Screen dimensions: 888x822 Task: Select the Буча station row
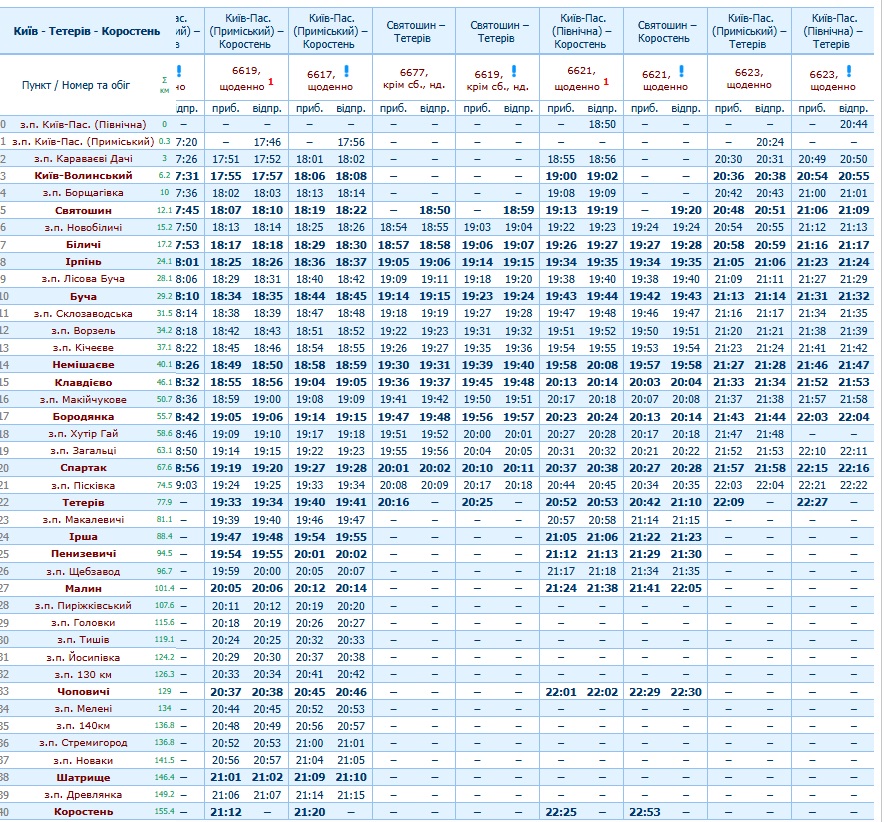(x=82, y=297)
